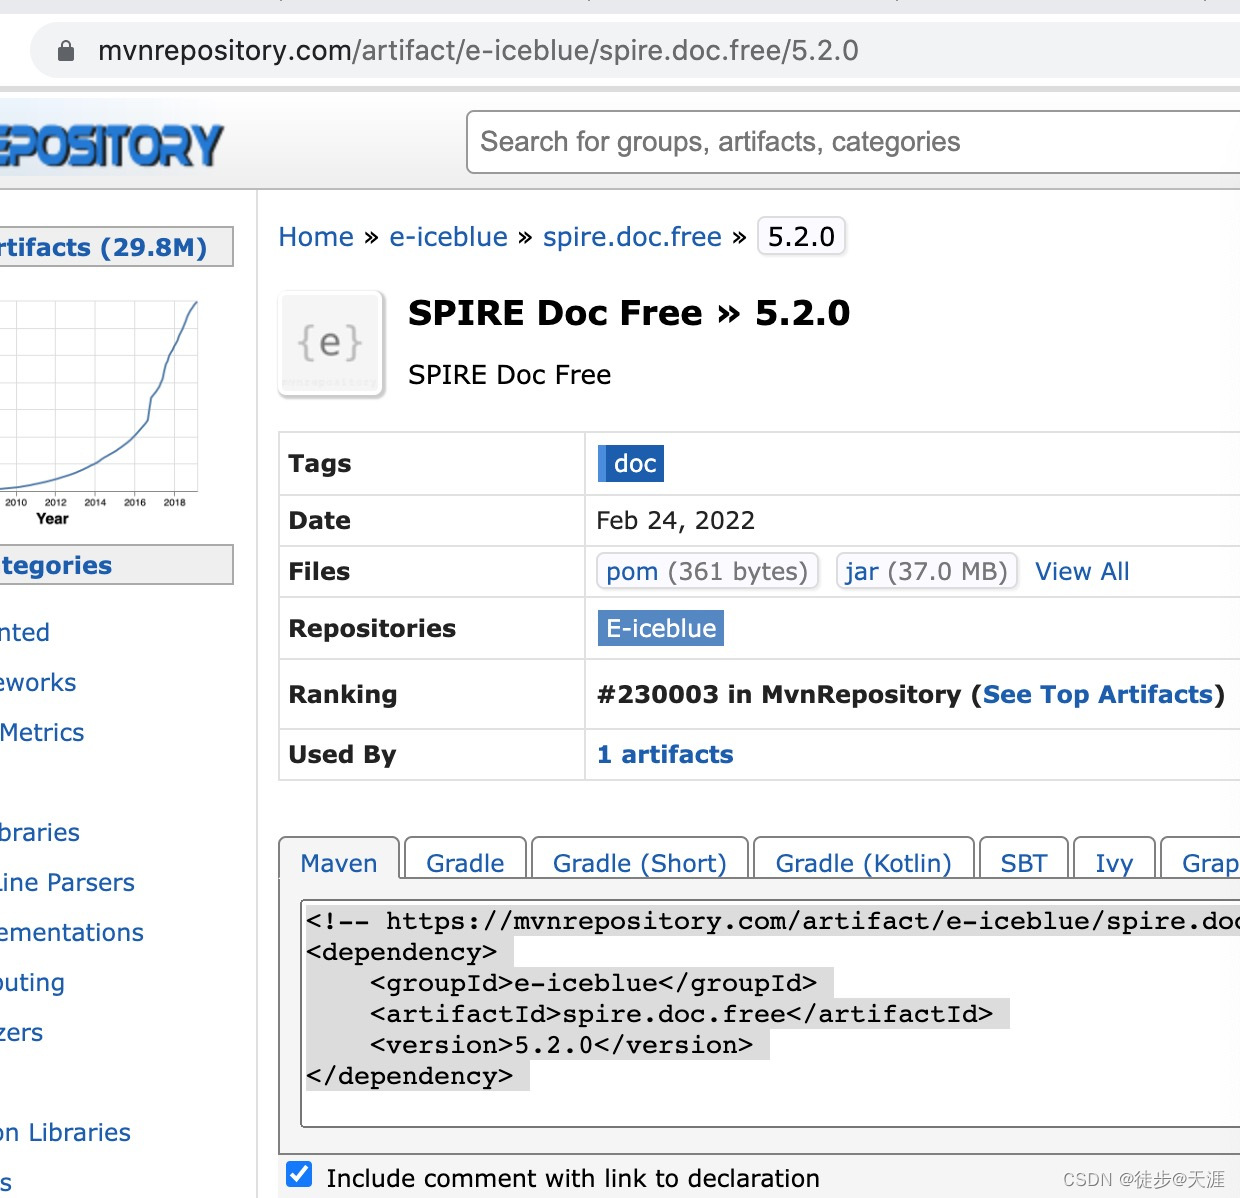Switch to the Gradle tab
The image size is (1240, 1198).
point(464,862)
